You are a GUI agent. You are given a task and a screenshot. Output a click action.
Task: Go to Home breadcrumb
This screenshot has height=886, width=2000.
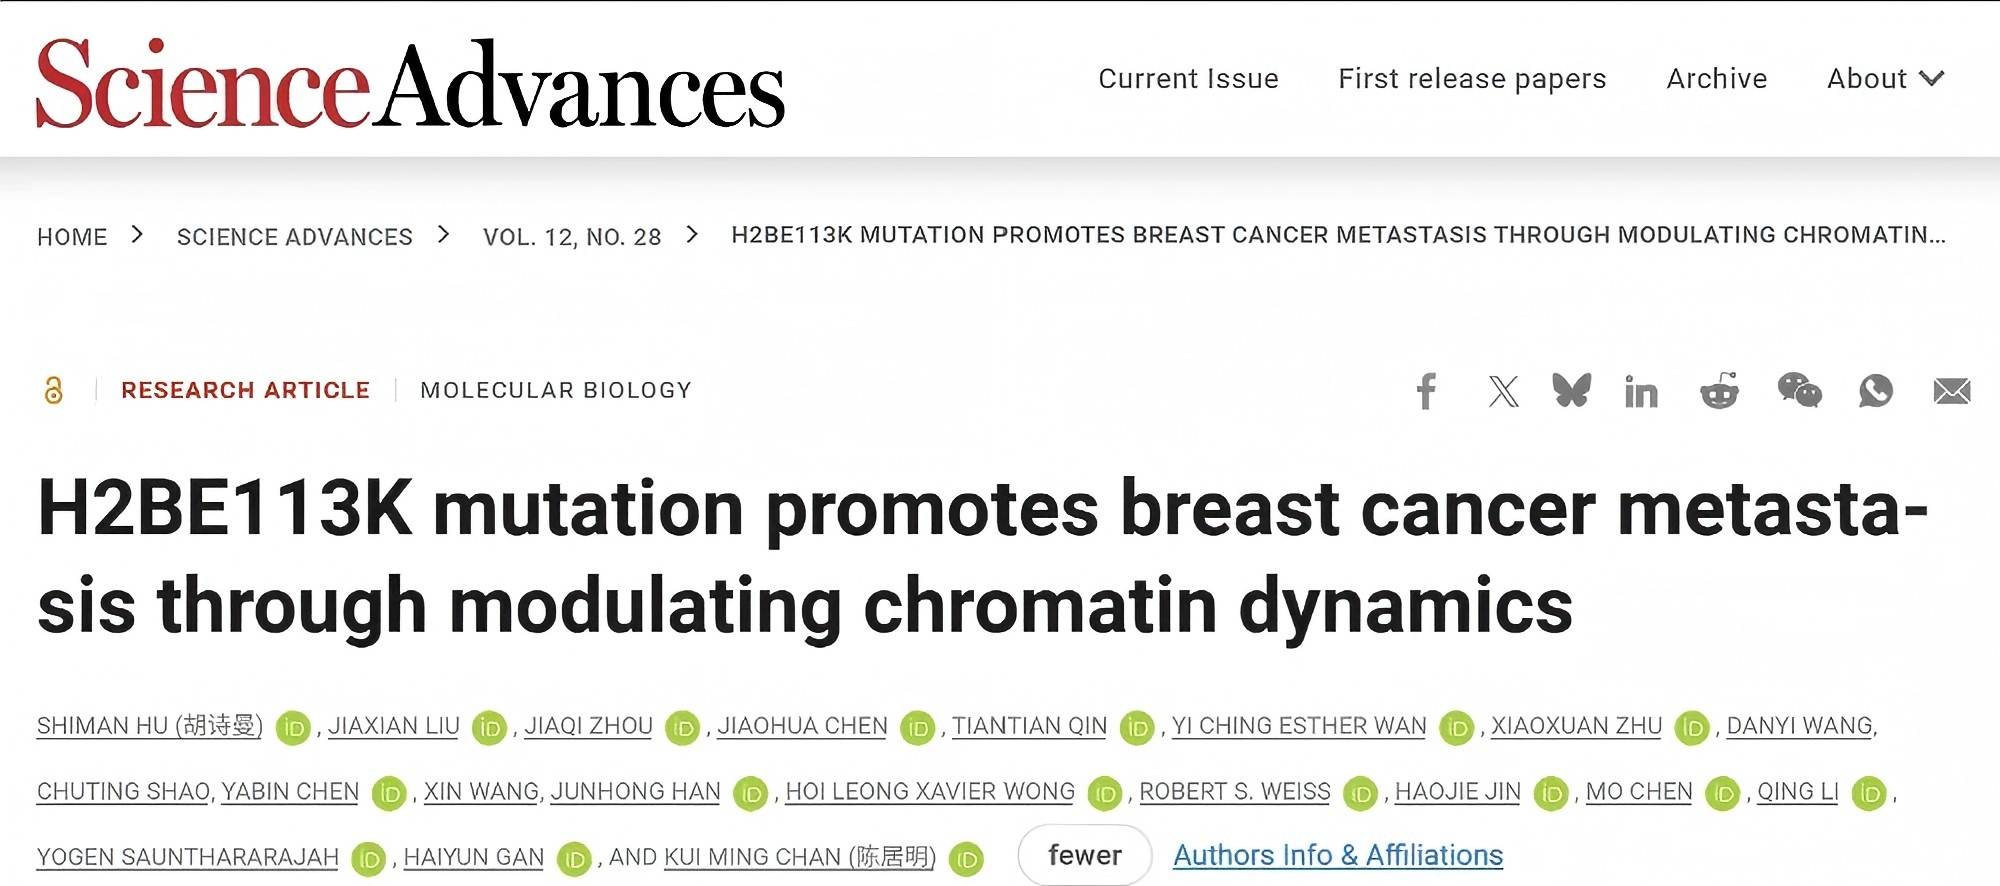click(x=72, y=237)
